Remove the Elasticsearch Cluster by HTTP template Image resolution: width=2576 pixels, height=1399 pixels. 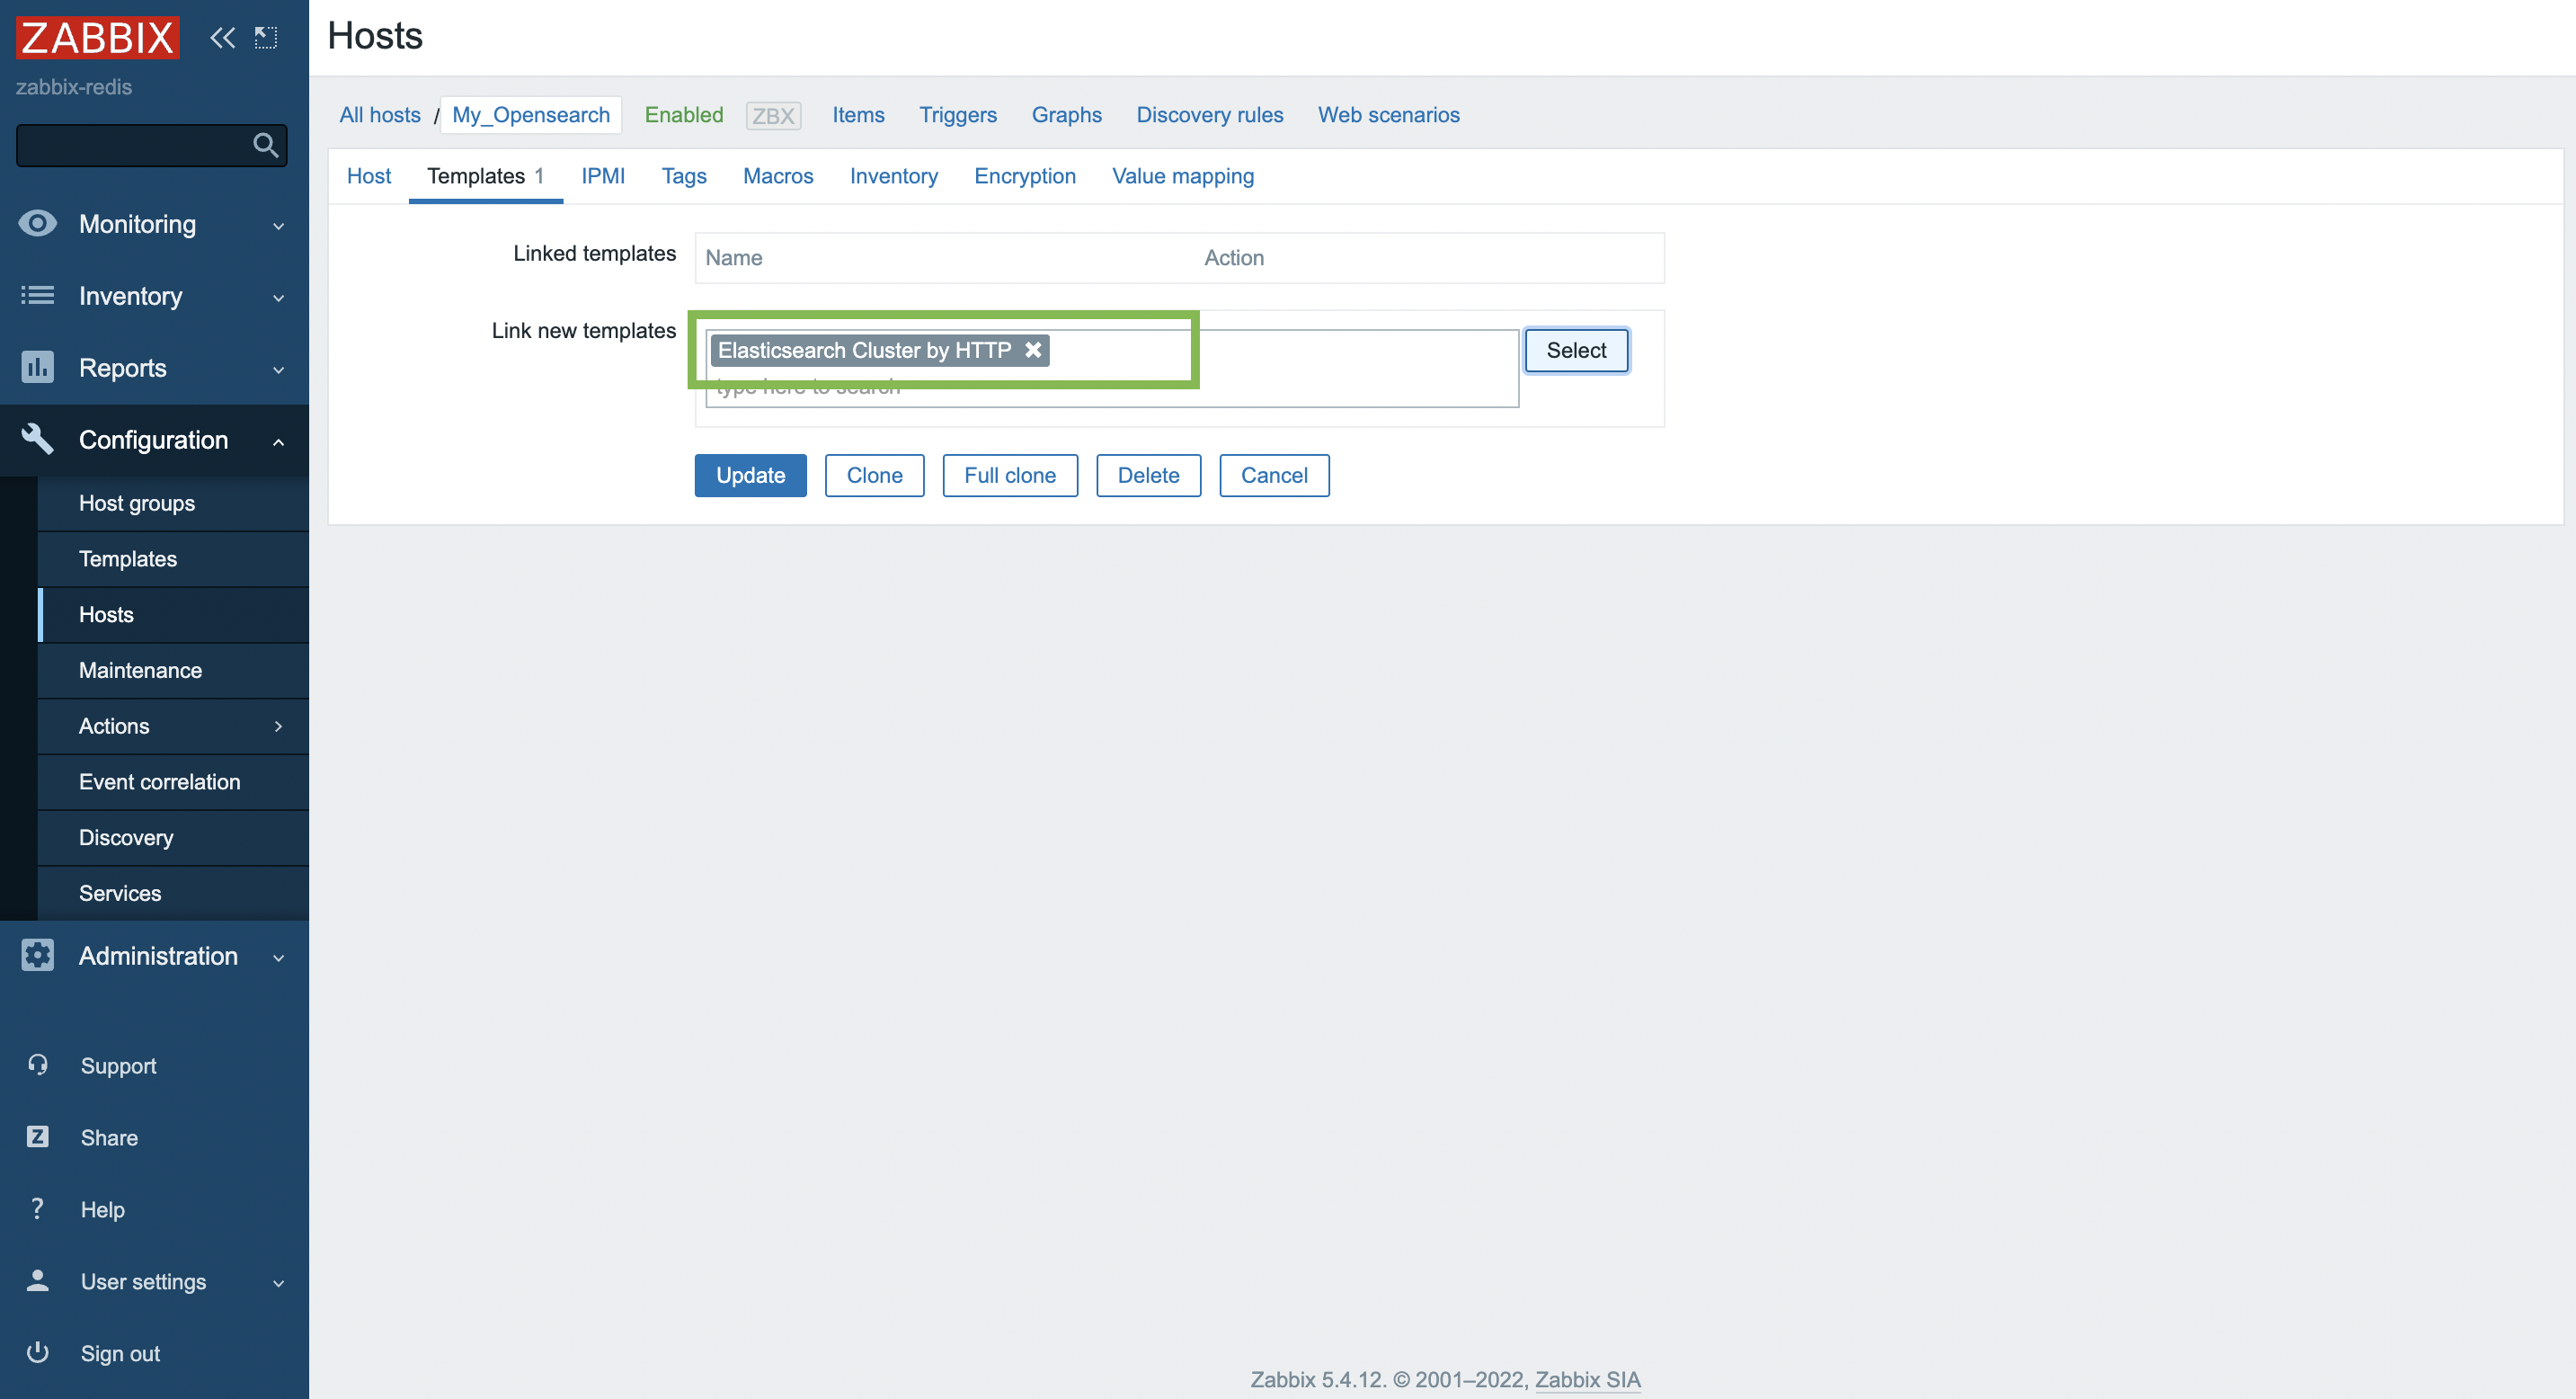click(1033, 350)
